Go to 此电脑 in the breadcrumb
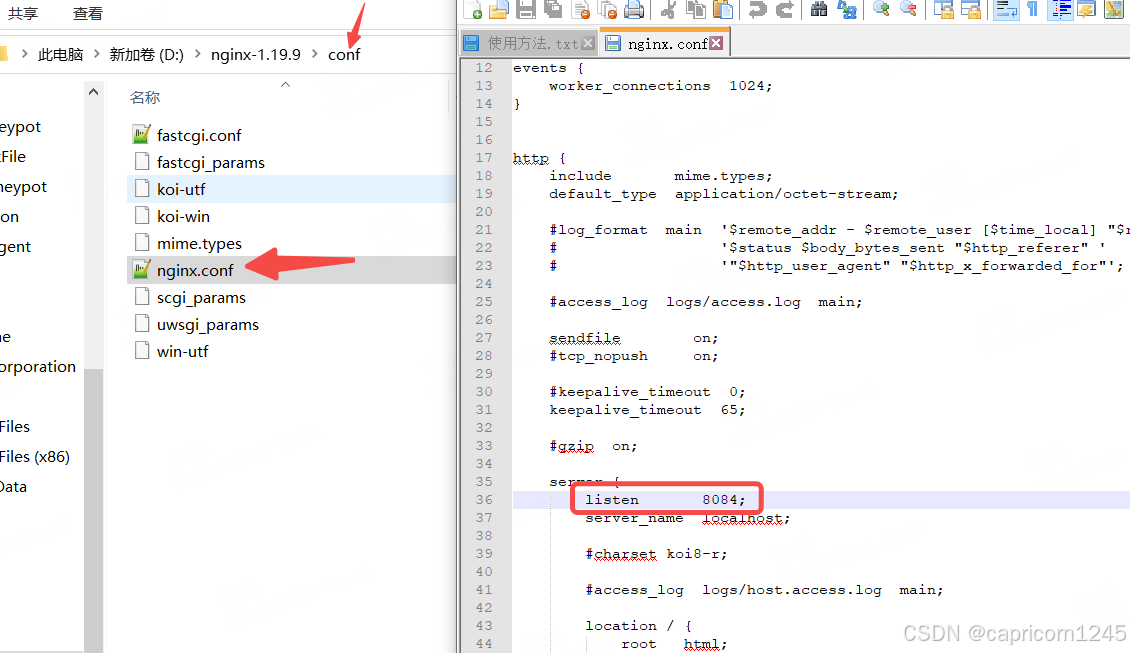This screenshot has height=653, width=1130. [61, 55]
